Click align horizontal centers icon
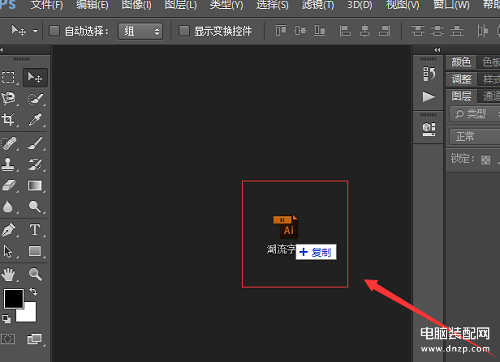The height and width of the screenshot is (362, 500). (x=365, y=31)
